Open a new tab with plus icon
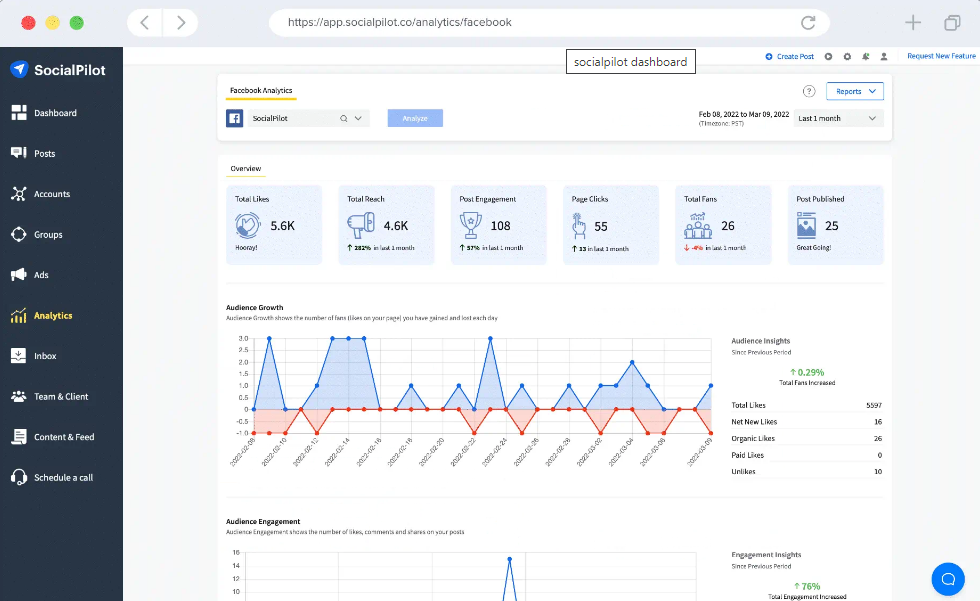Image resolution: width=980 pixels, height=601 pixels. point(913,22)
